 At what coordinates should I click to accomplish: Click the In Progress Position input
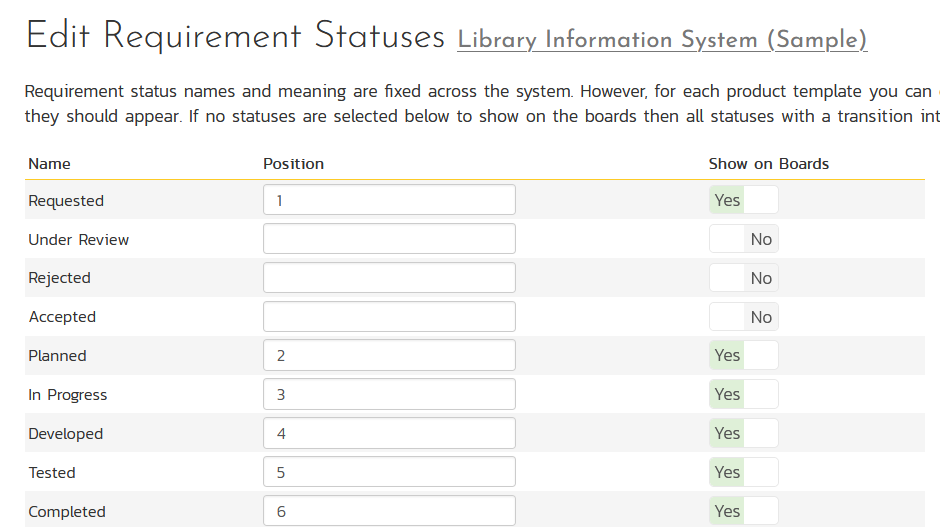(389, 394)
